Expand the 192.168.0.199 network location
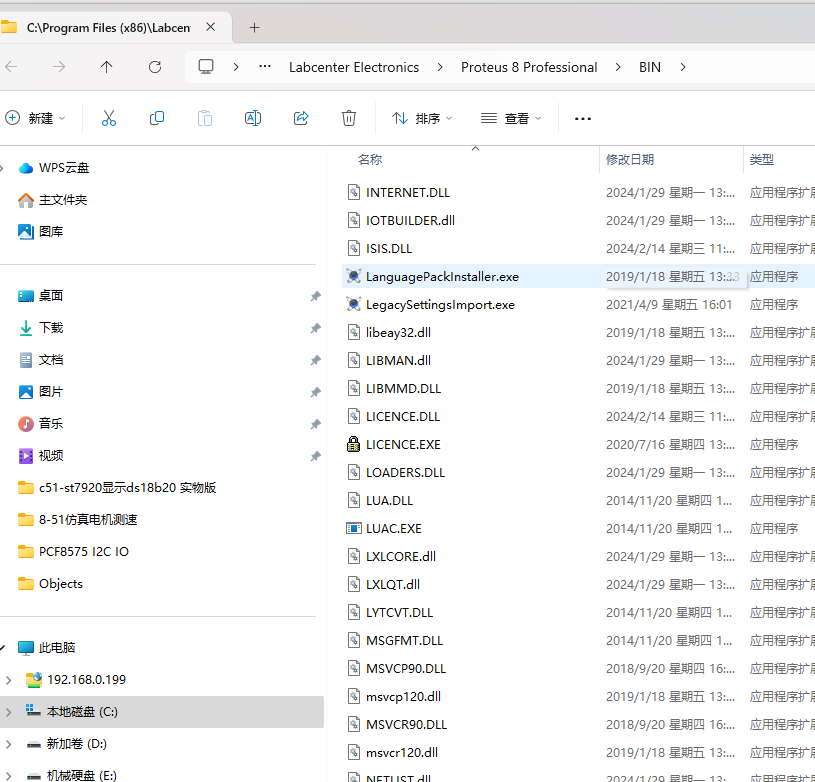The image size is (815, 782). point(8,680)
